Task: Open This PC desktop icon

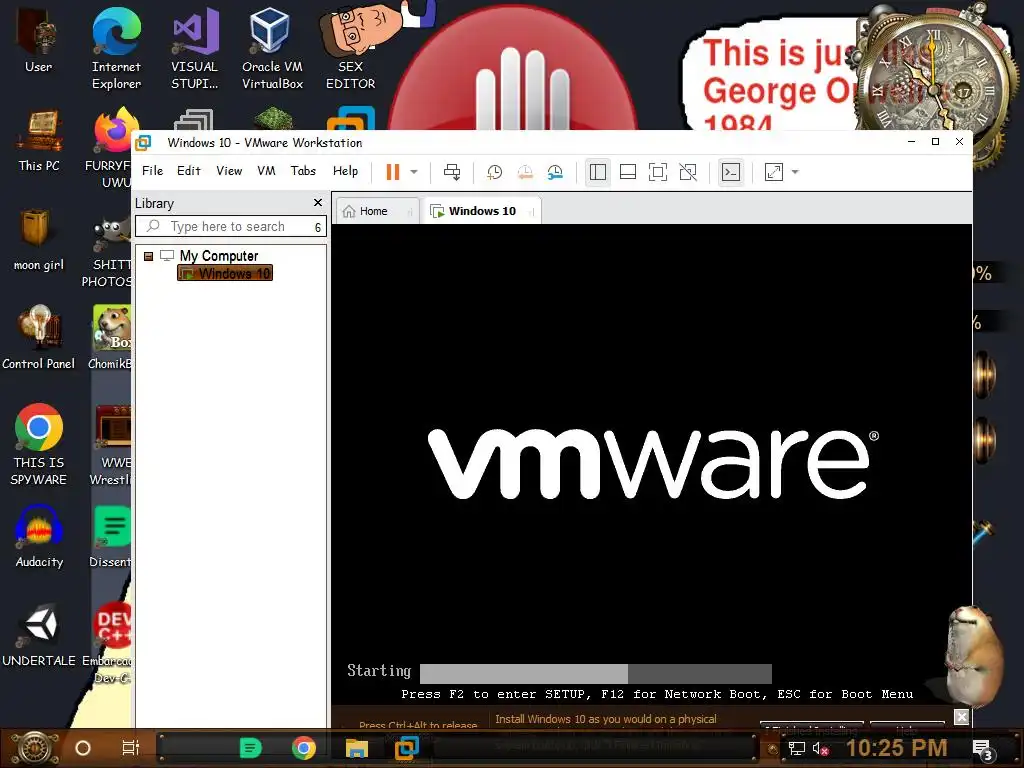Action: 39,141
